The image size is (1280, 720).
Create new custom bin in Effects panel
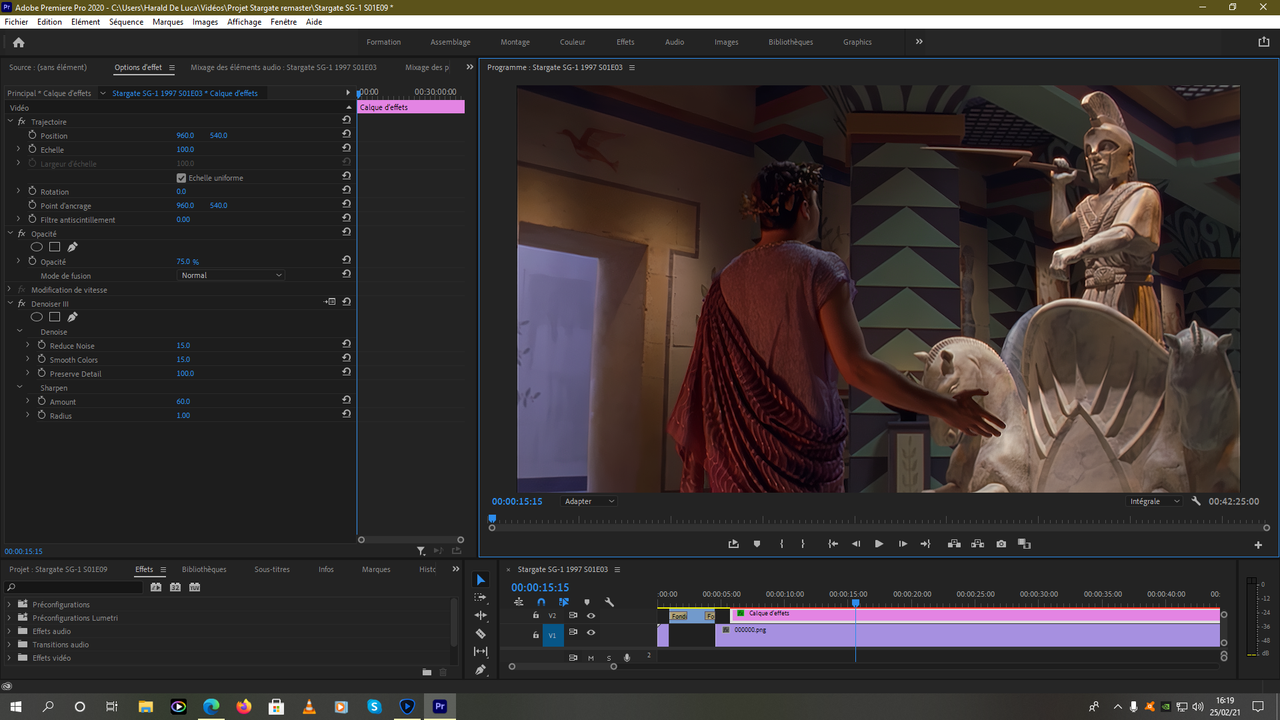tap(427, 672)
